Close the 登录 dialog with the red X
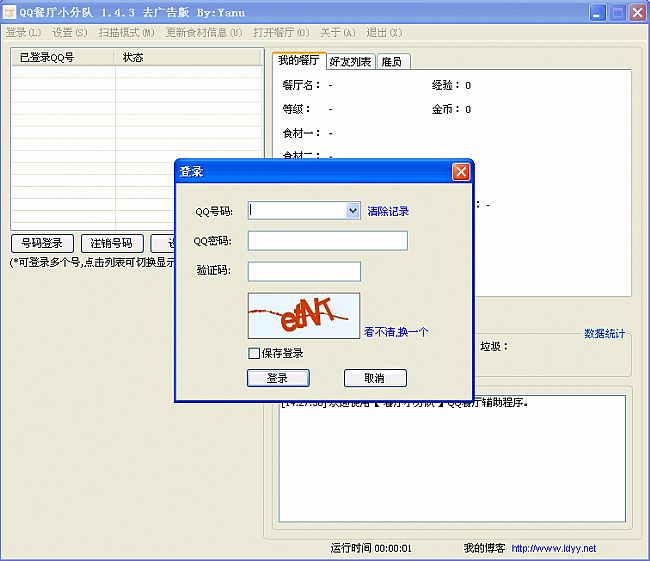This screenshot has width=650, height=561. [x=461, y=172]
